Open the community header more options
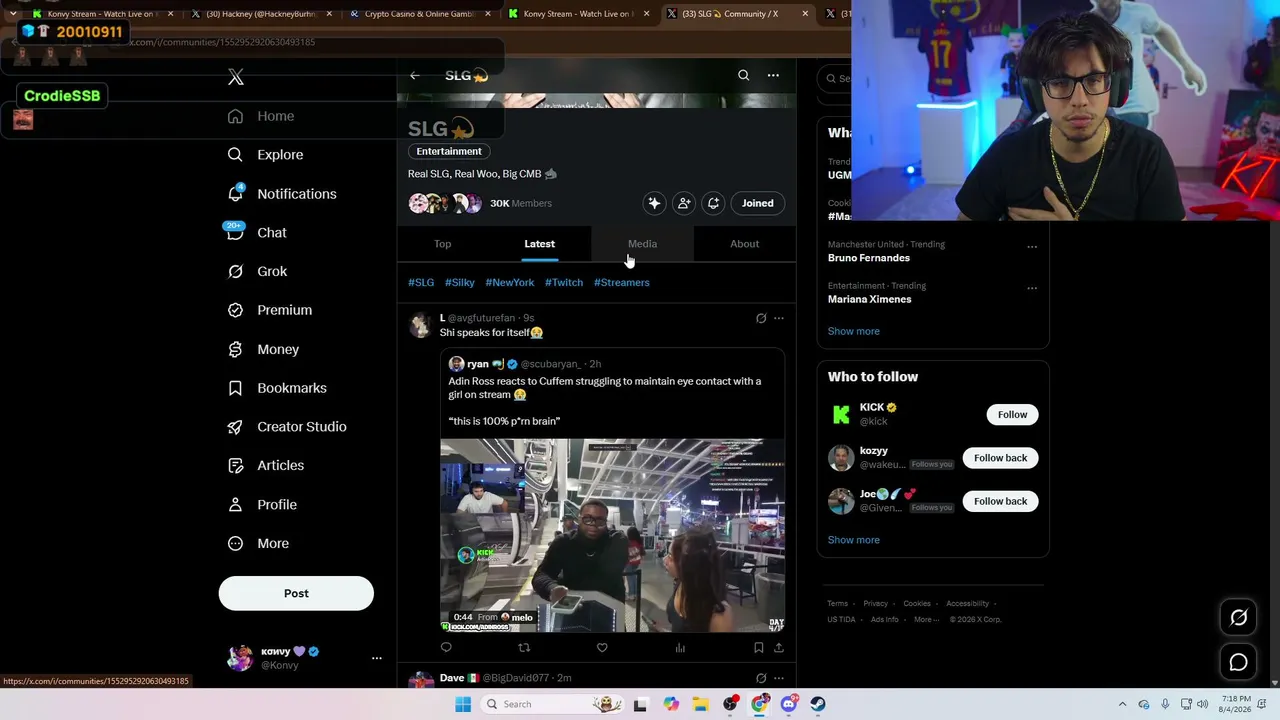Viewport: 1280px width, 720px height. (773, 75)
